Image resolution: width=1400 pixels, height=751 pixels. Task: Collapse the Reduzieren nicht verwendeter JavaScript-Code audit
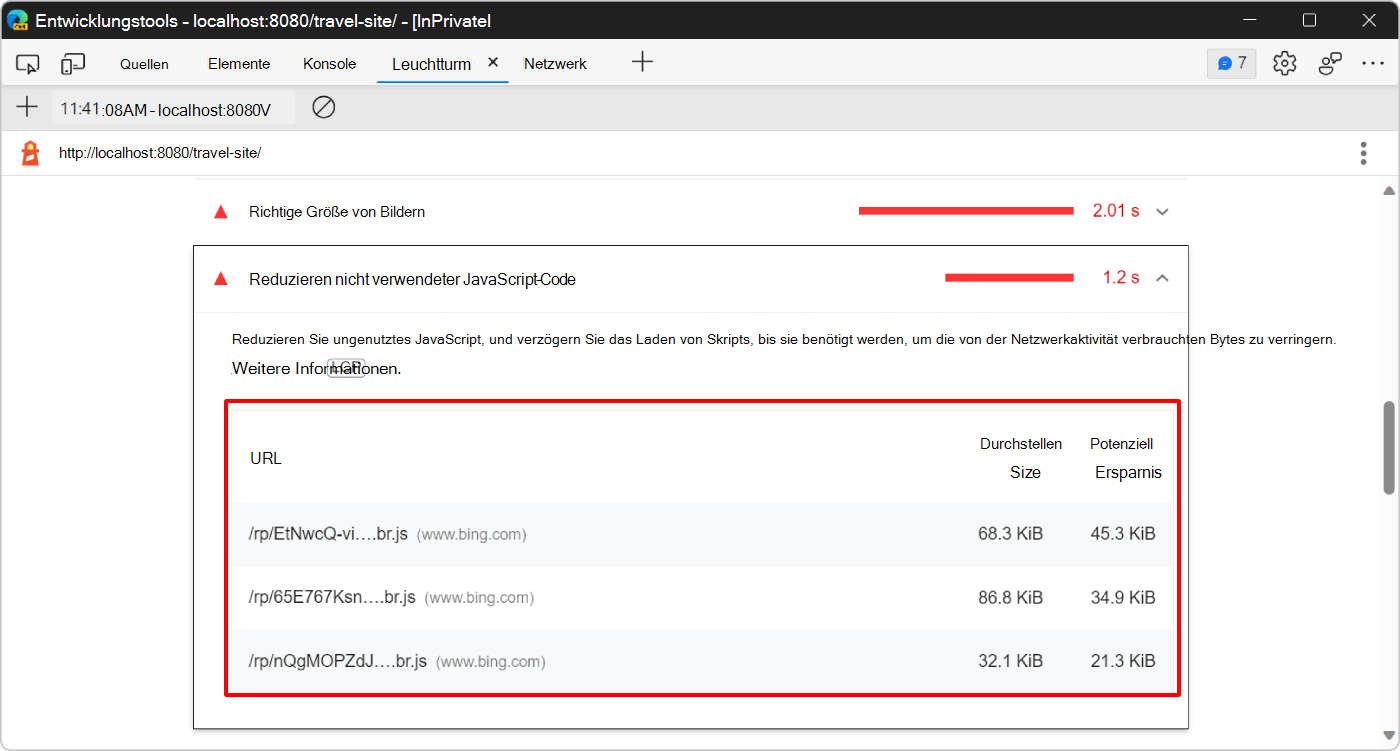(x=1162, y=279)
